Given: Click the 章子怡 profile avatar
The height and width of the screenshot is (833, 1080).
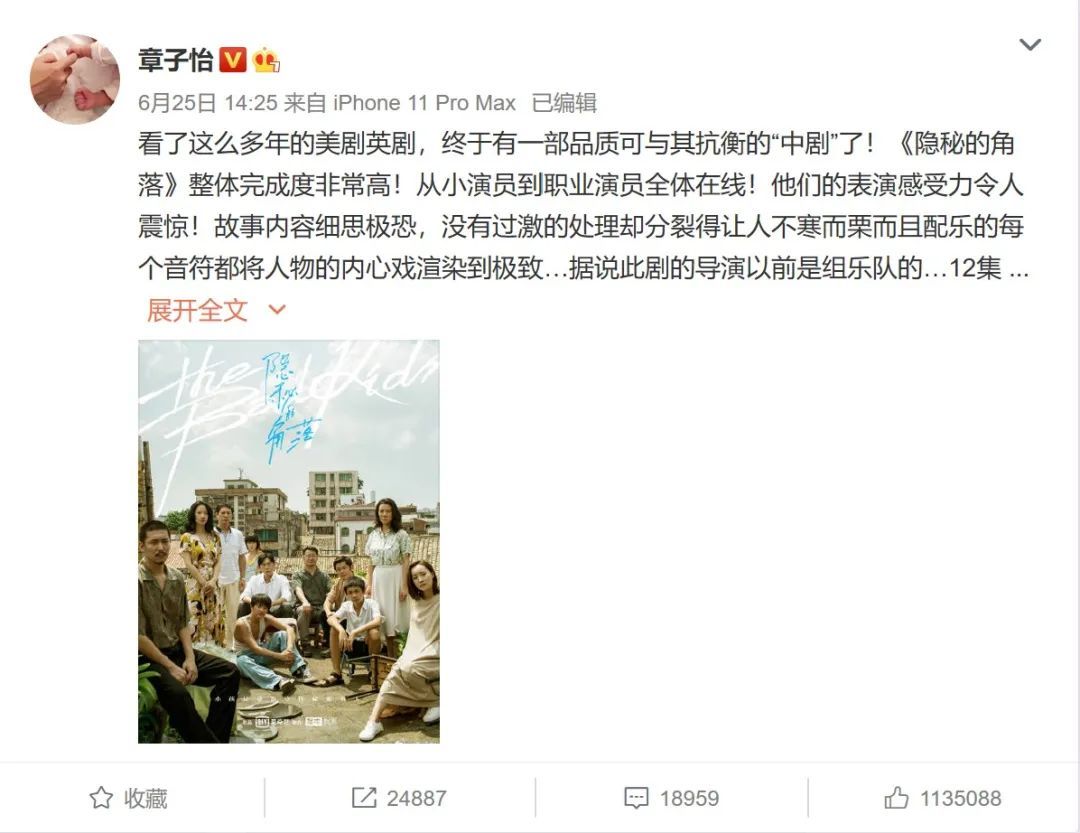Looking at the screenshot, I should click(75, 79).
